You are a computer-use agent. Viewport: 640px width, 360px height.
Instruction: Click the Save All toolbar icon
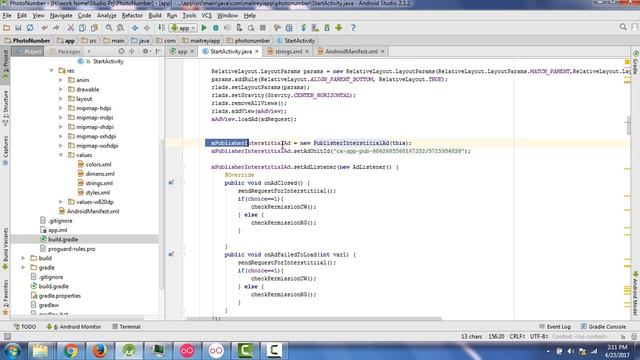coord(18,28)
